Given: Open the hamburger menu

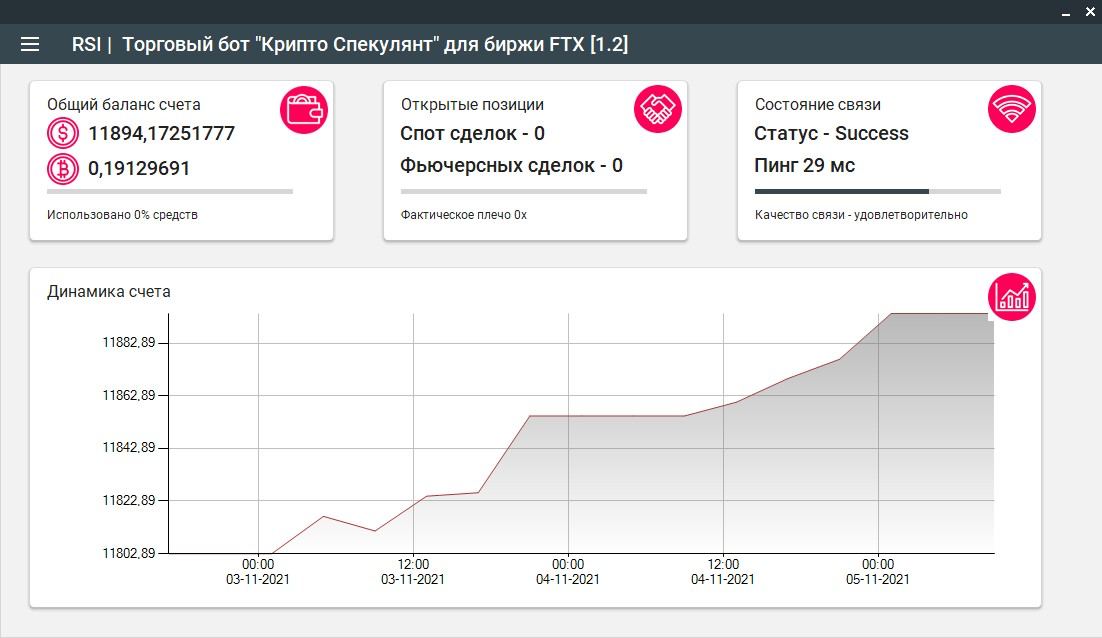Looking at the screenshot, I should pos(30,44).
